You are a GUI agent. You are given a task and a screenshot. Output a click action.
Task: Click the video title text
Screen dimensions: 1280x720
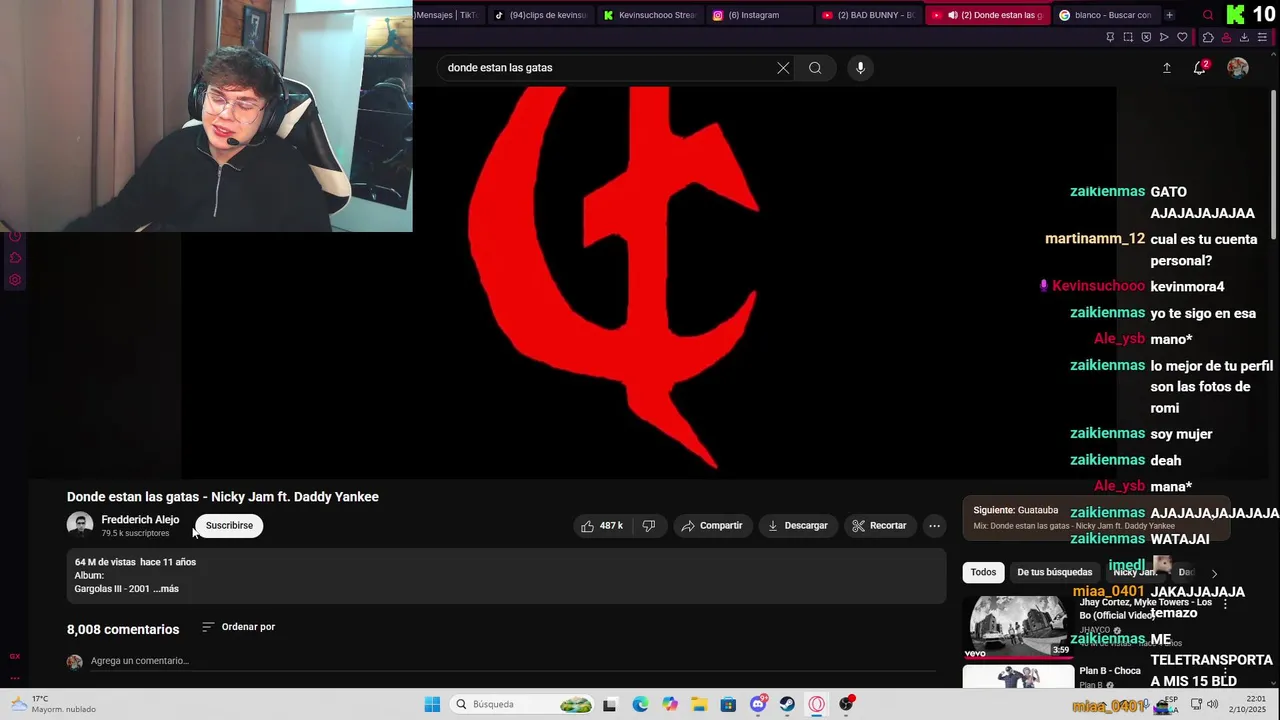click(223, 497)
